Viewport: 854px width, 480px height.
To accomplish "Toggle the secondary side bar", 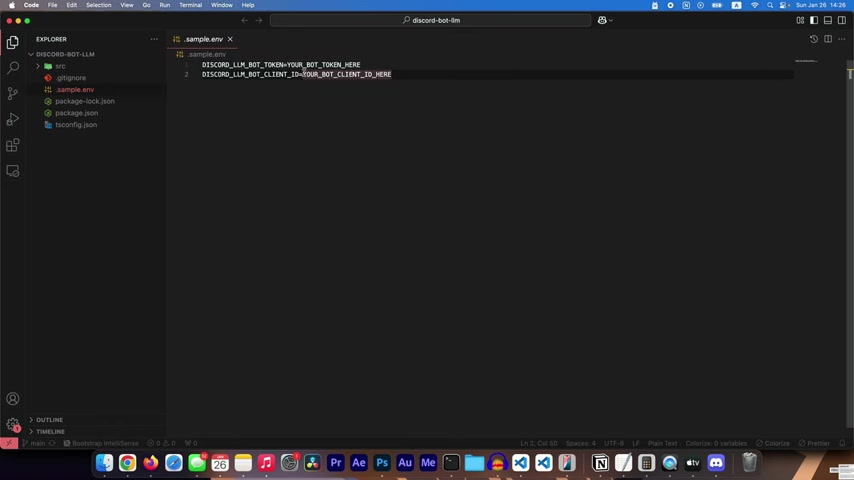I will pos(842,20).
